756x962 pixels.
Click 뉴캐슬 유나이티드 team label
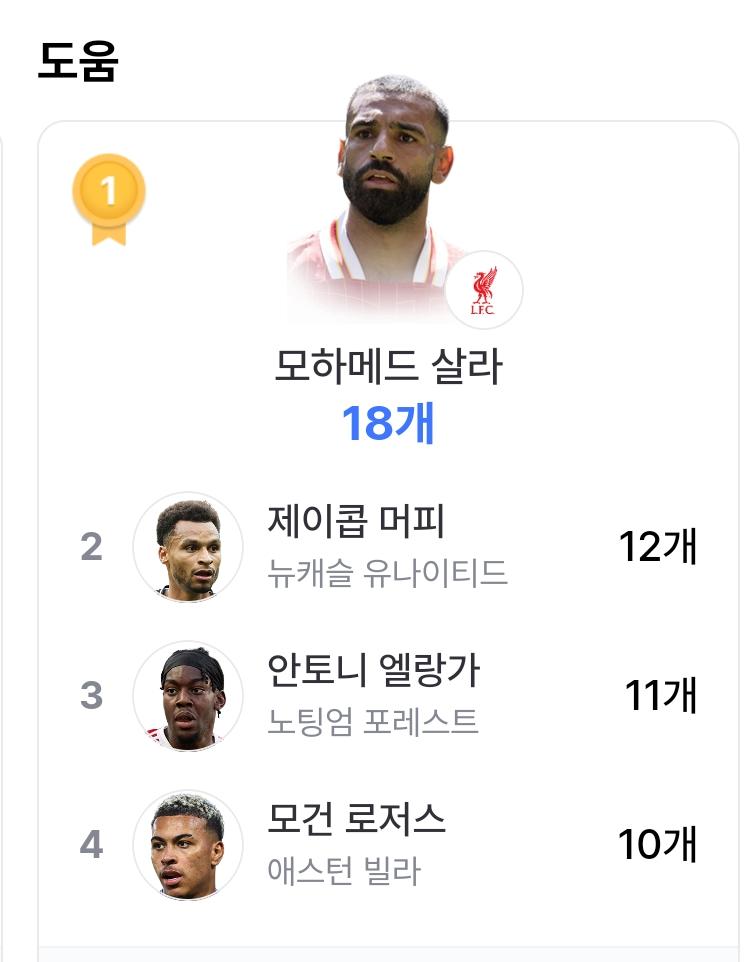tap(387, 573)
